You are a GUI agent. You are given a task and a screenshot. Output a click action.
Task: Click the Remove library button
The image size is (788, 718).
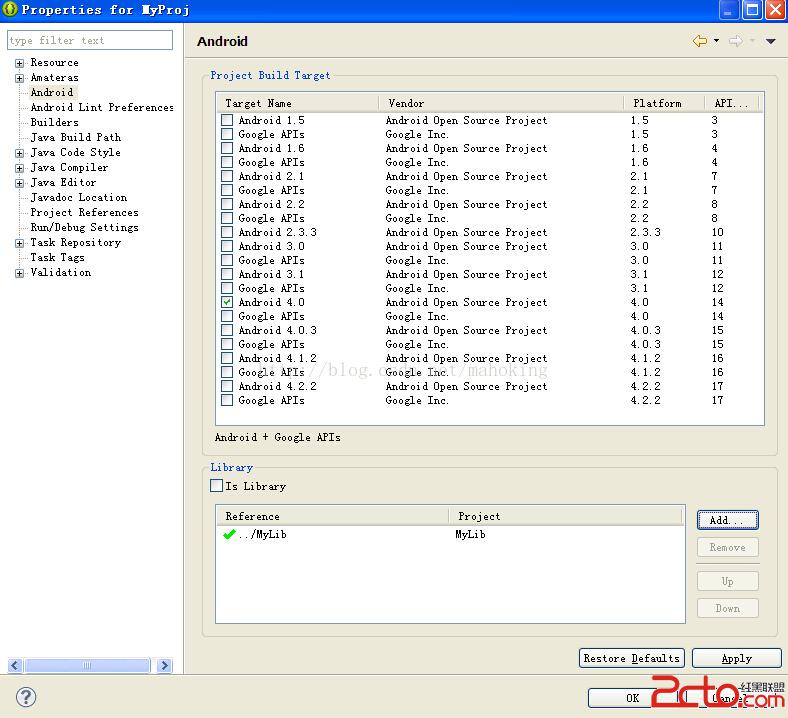click(x=727, y=547)
